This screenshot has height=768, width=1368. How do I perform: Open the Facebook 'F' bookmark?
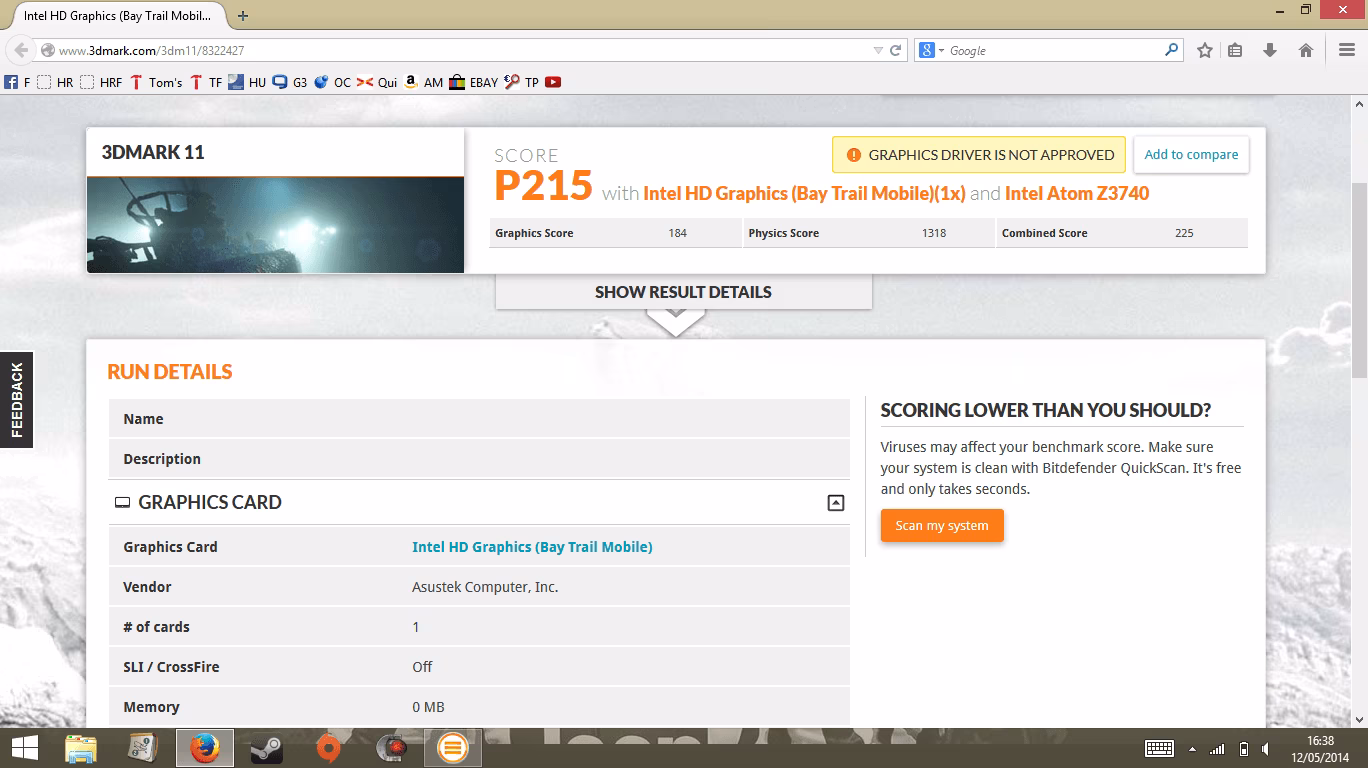click(17, 82)
